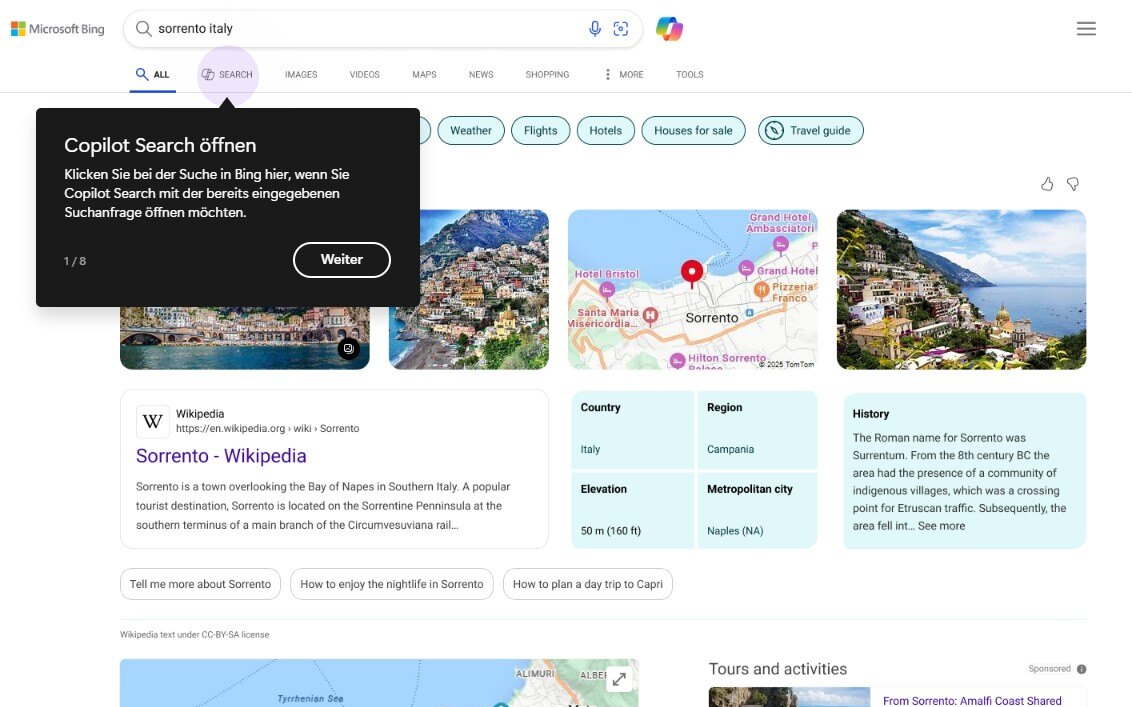1132x707 pixels.
Task: Open the hillside village photo thumbnail
Action: click(x=484, y=290)
